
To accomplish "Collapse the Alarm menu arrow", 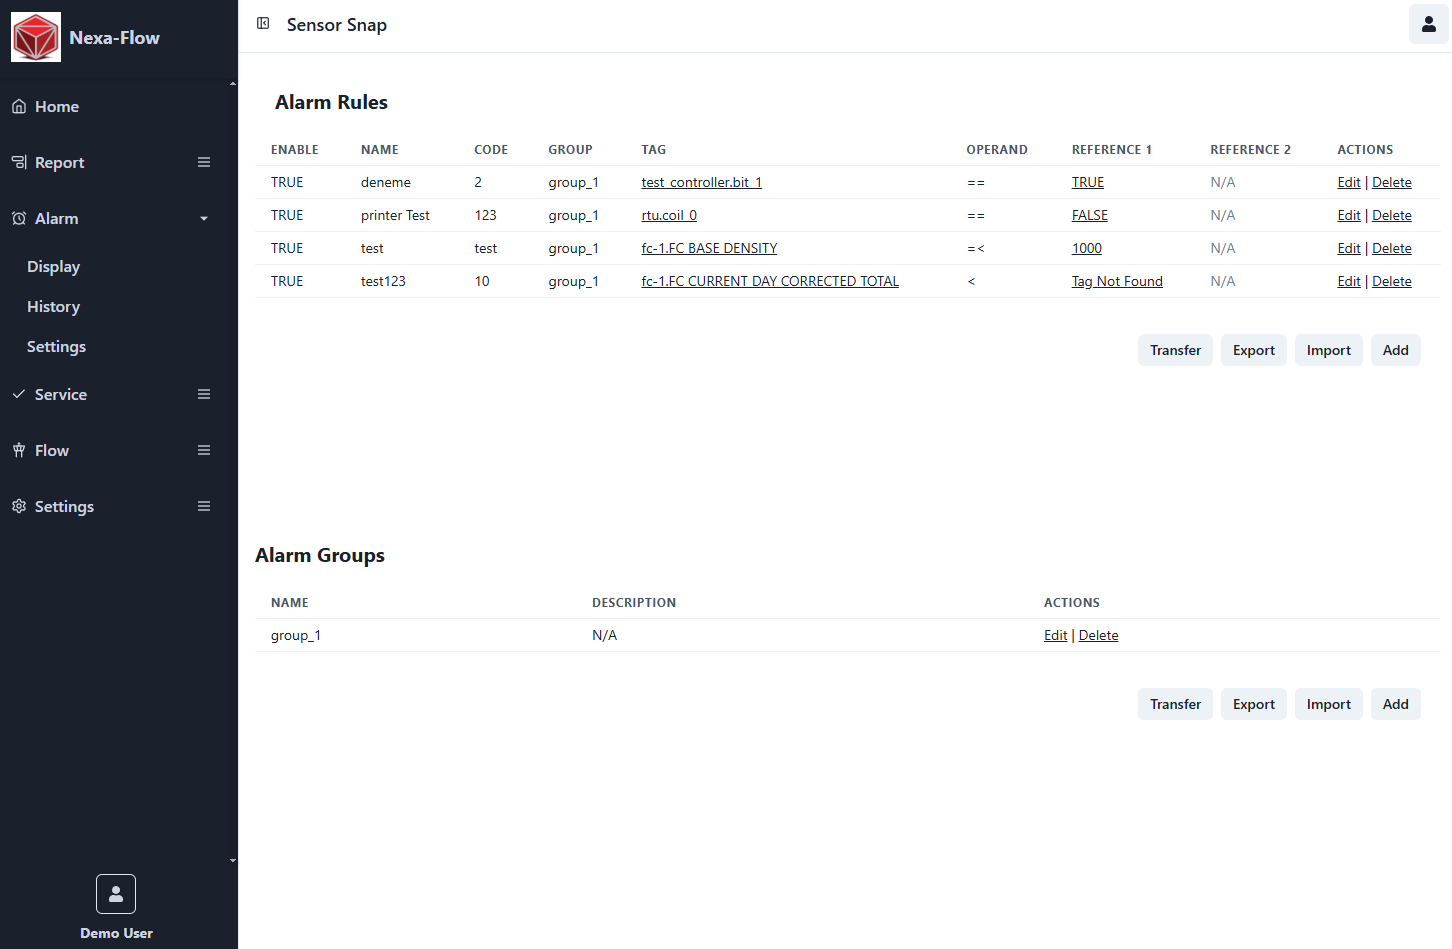I will 204,219.
